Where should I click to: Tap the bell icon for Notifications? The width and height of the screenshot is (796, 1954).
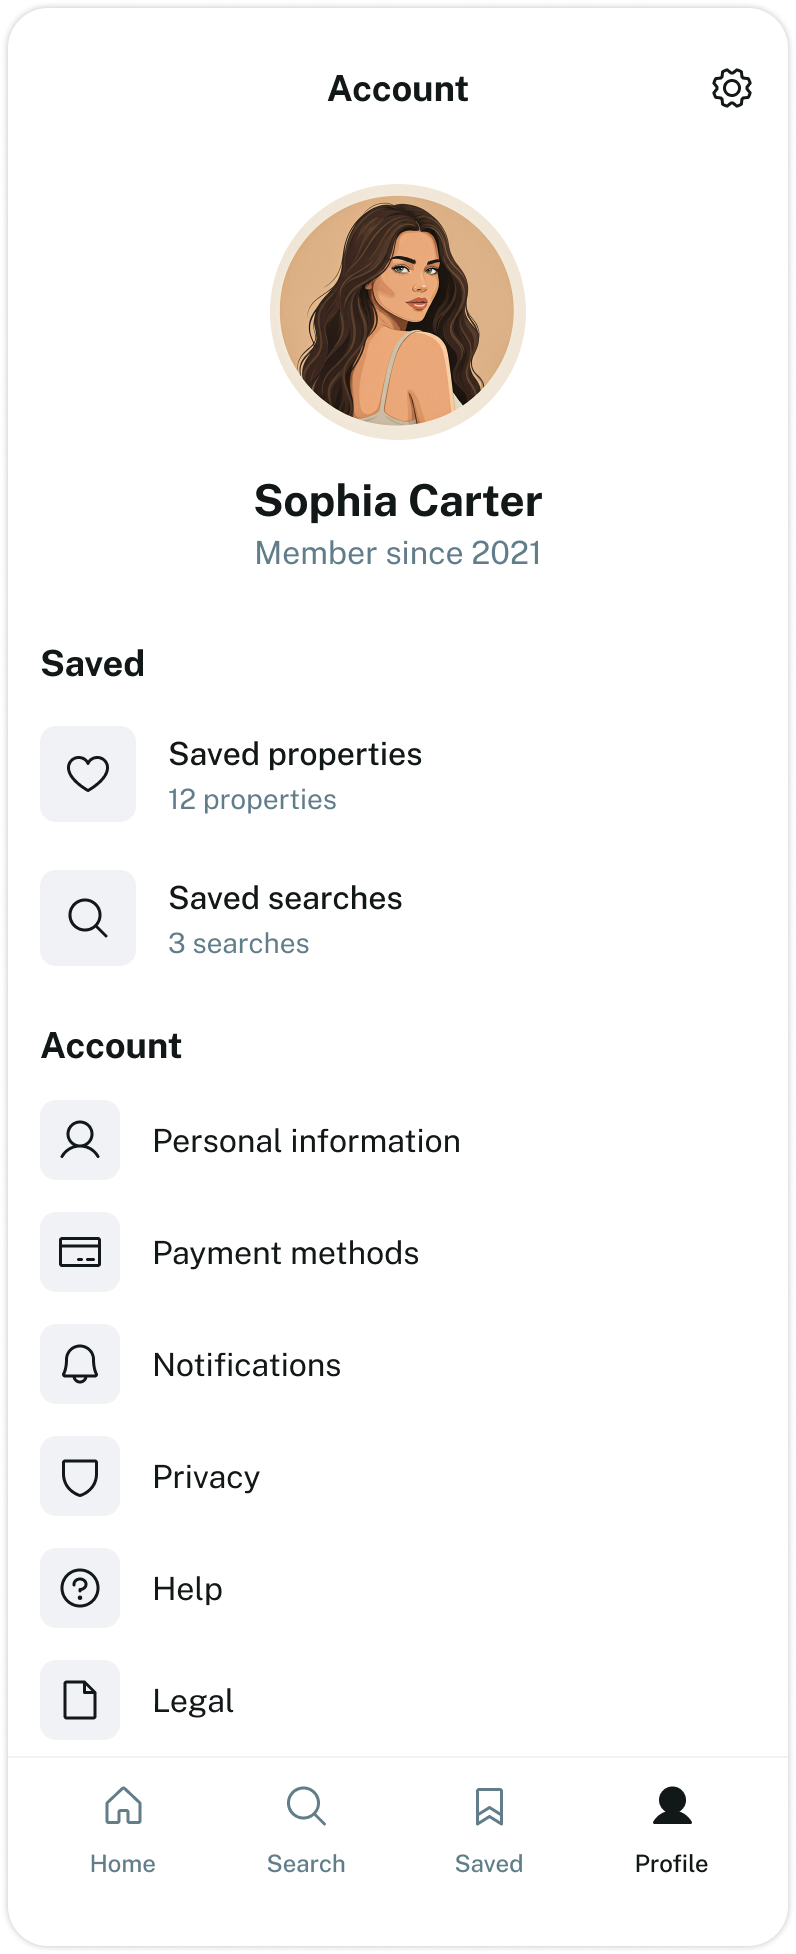point(80,1364)
